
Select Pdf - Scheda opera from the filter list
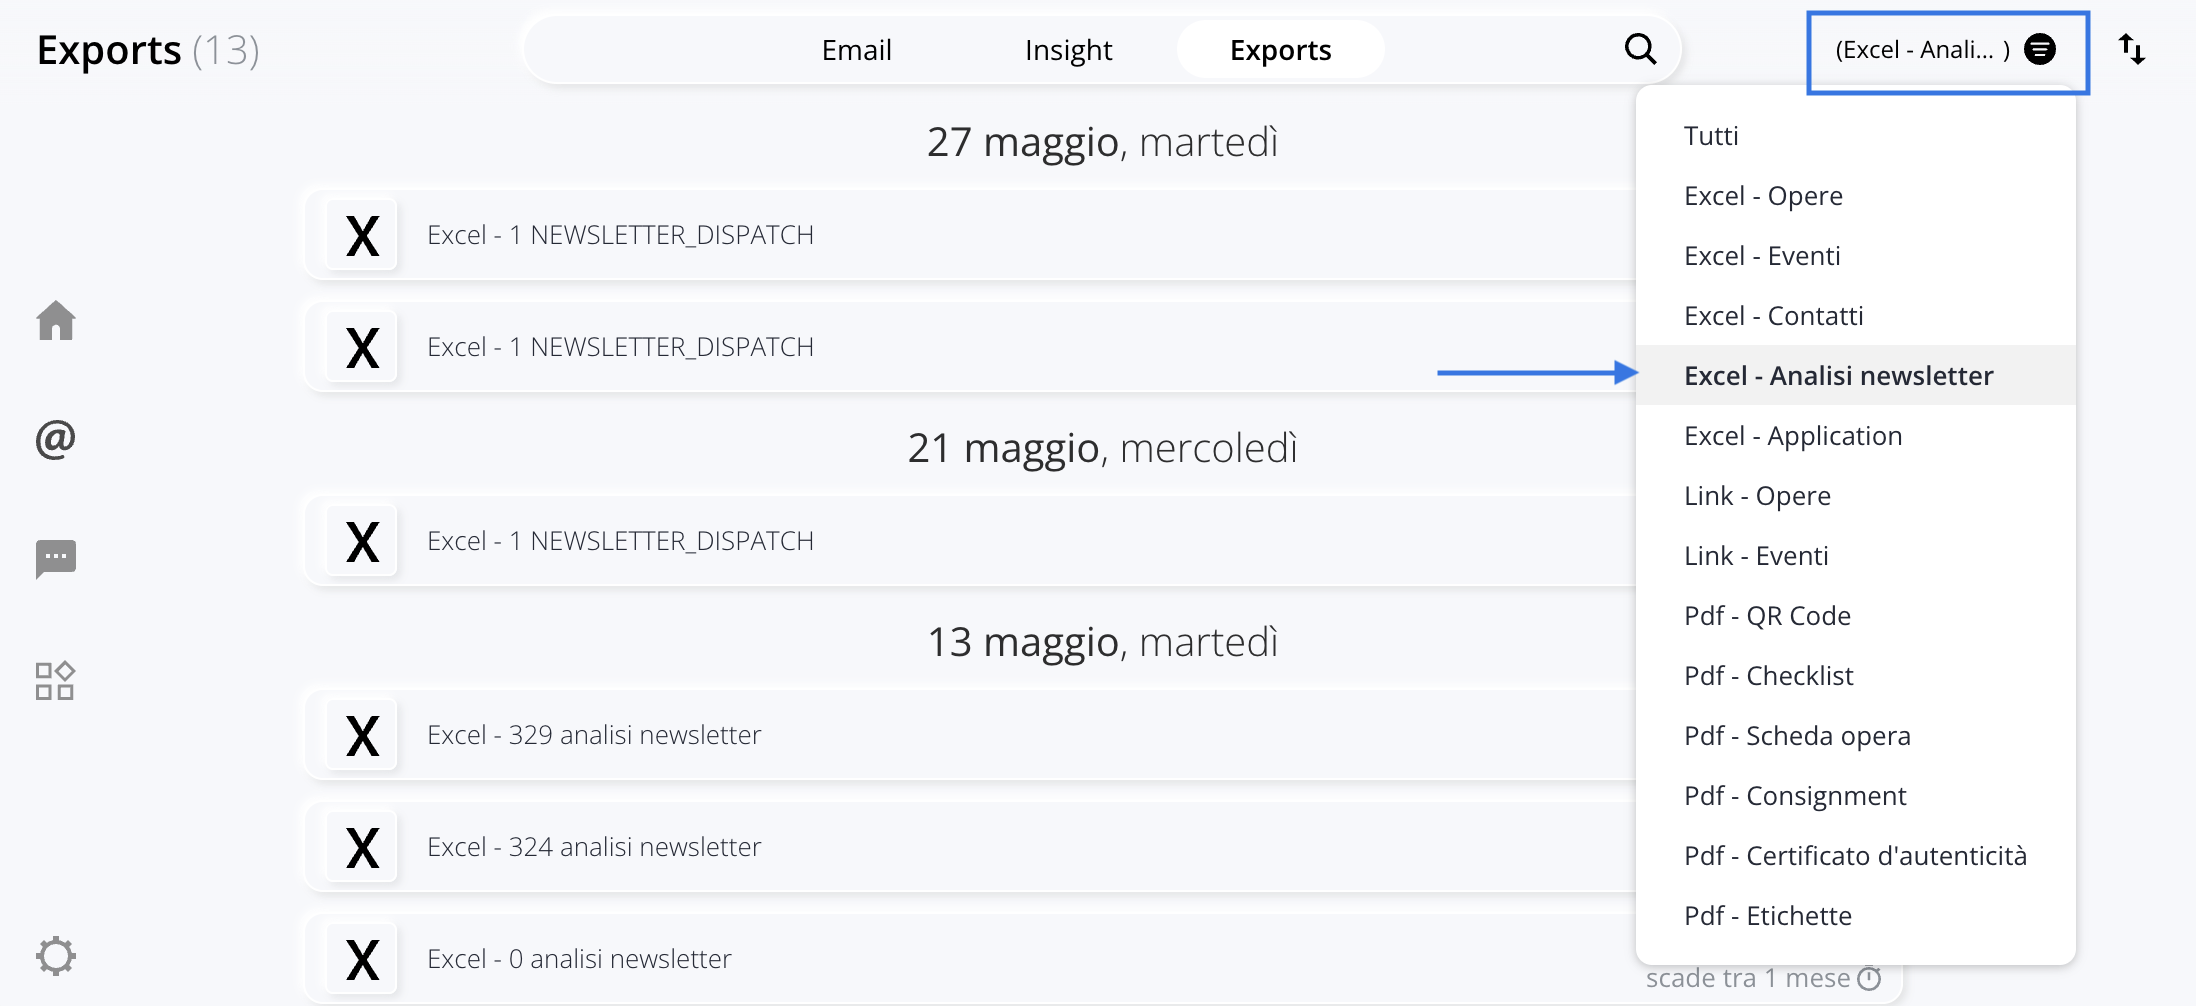pos(1797,735)
